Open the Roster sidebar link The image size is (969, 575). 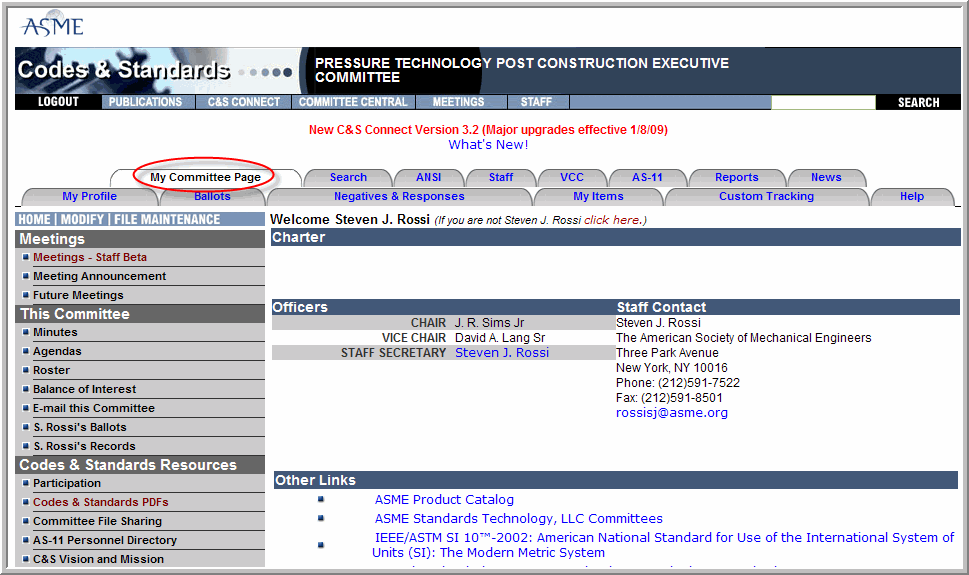pyautogui.click(x=51, y=370)
